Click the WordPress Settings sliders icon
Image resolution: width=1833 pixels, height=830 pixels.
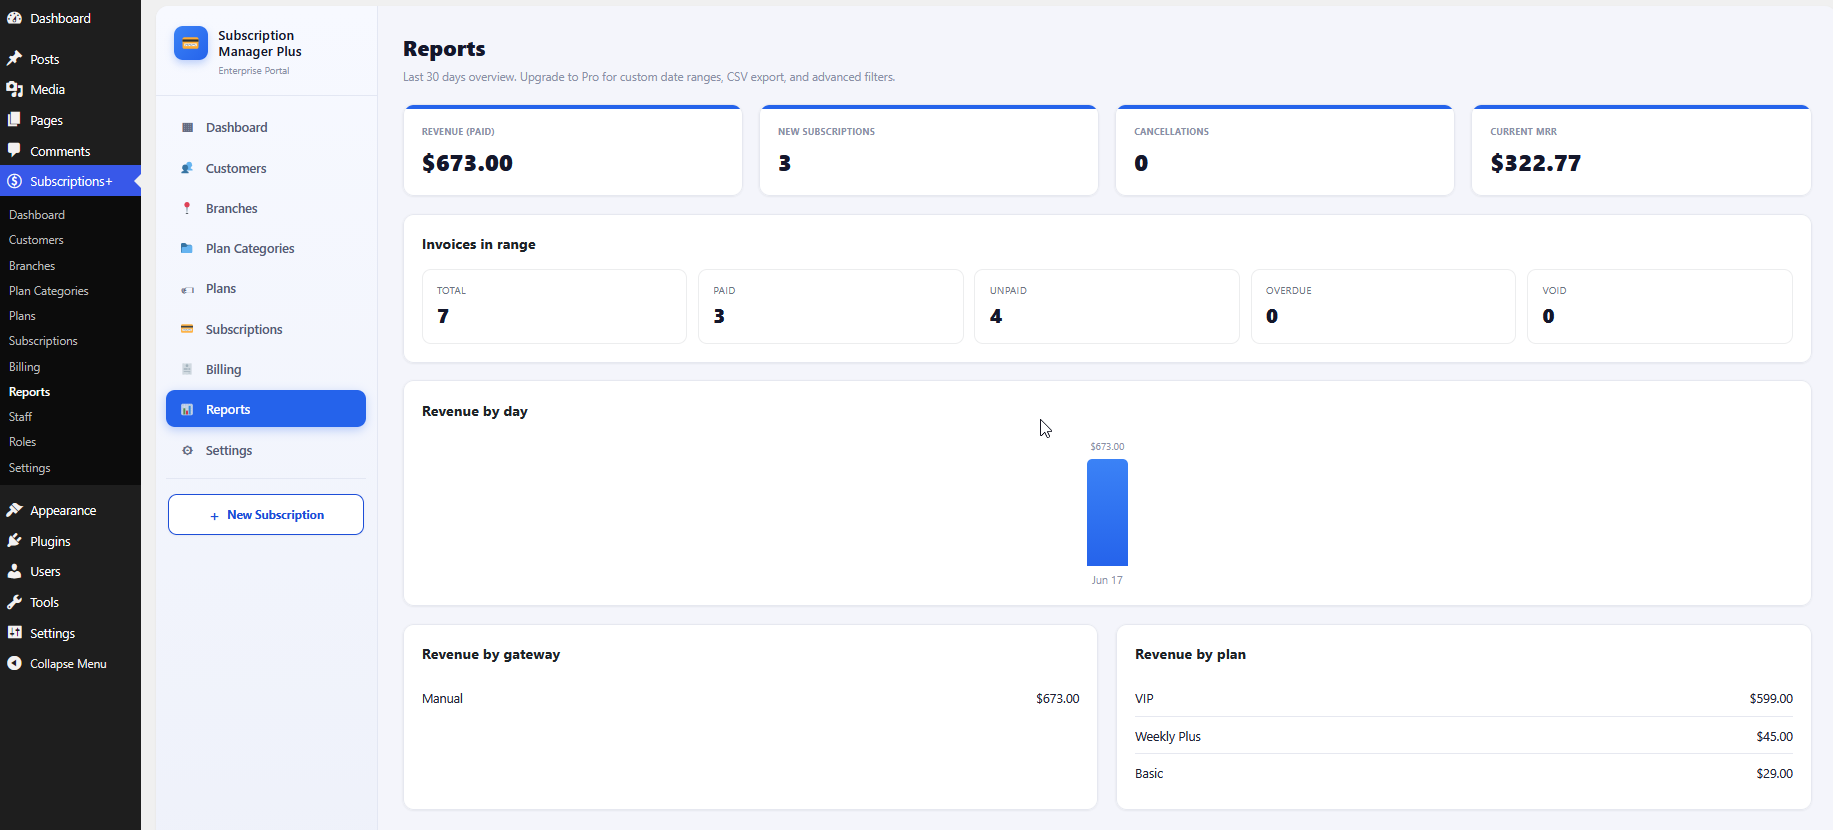14,633
